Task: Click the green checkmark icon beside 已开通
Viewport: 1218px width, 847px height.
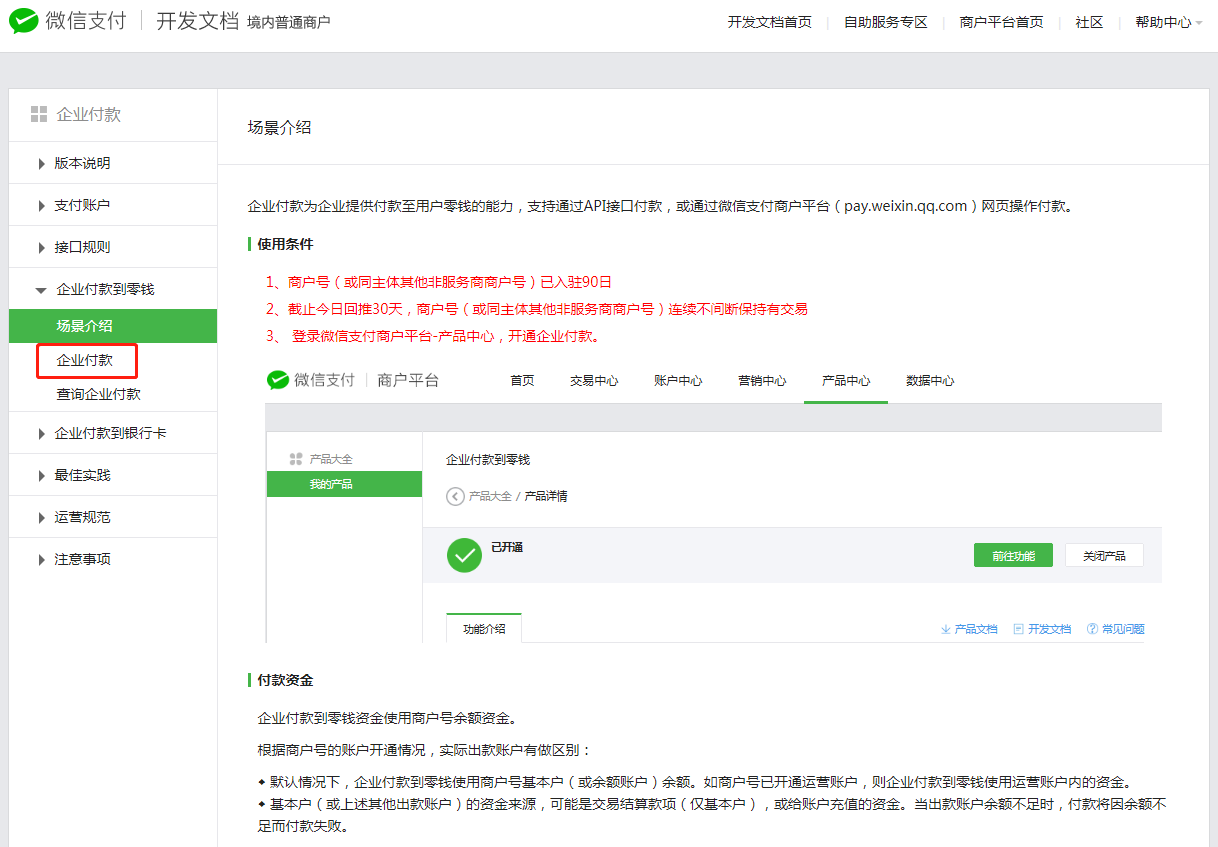Action: click(464, 555)
